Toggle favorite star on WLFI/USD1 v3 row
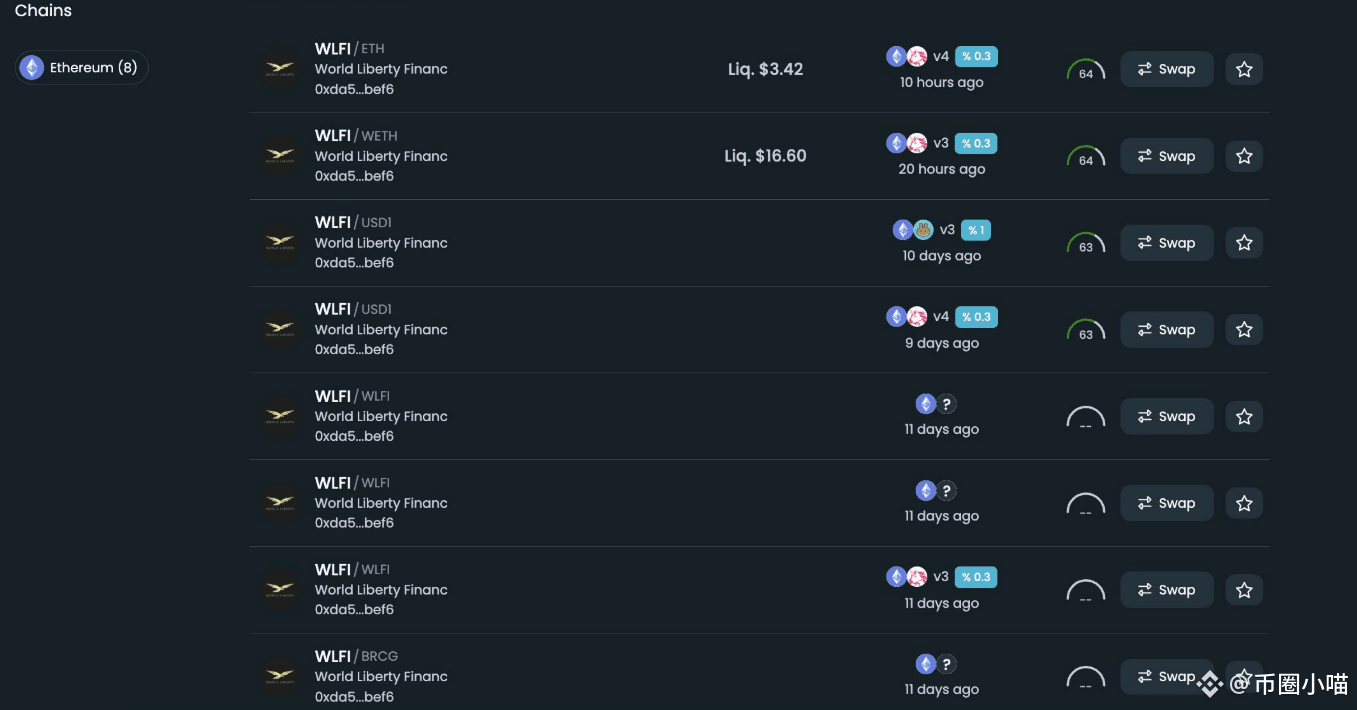This screenshot has height=710, width=1357. [1244, 243]
